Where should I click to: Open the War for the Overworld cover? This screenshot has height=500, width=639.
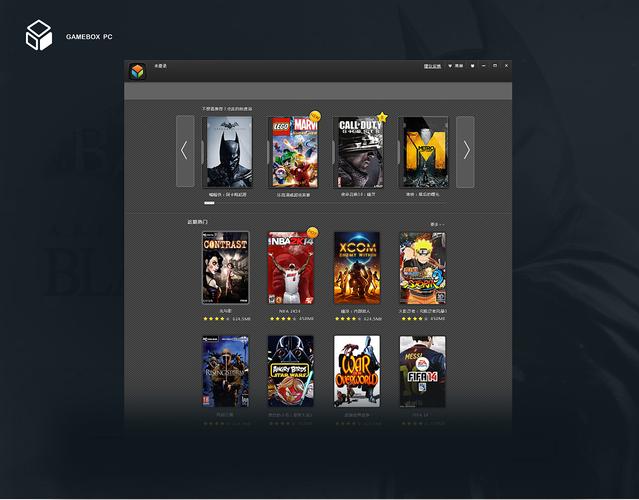pos(357,371)
